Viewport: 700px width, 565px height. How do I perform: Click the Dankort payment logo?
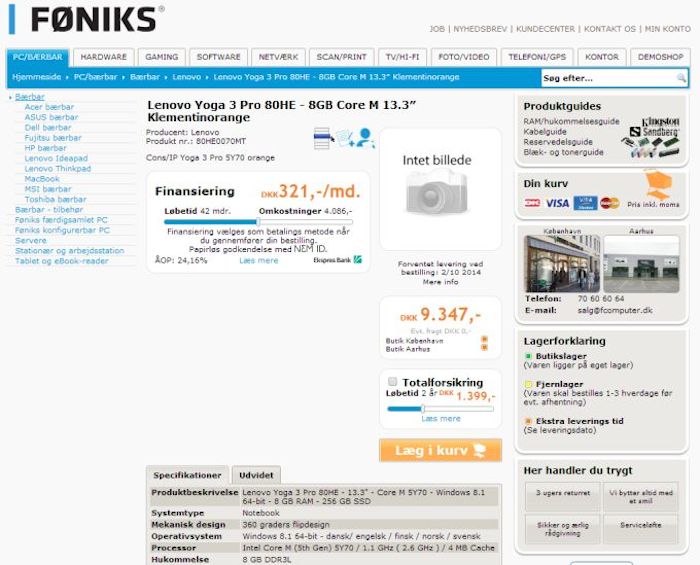click(532, 203)
